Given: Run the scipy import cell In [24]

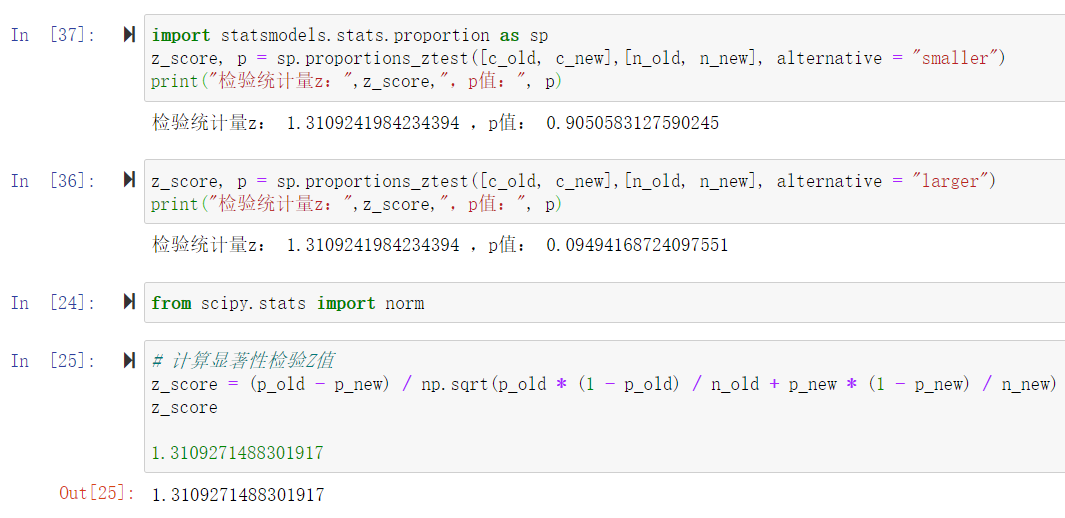Looking at the screenshot, I should click(x=129, y=302).
